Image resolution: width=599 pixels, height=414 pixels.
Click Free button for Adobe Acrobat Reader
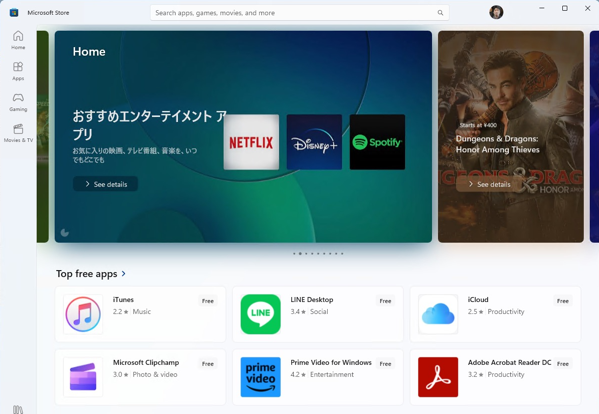563,364
